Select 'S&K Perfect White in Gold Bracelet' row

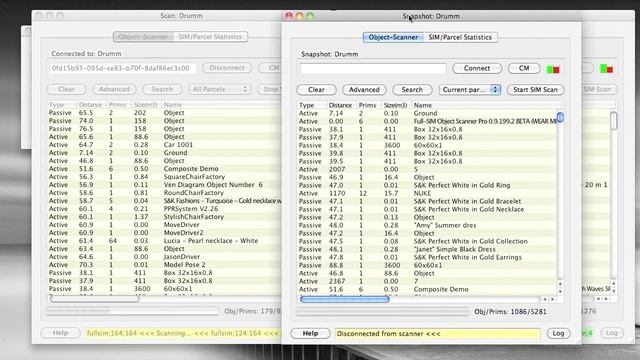coord(427,201)
